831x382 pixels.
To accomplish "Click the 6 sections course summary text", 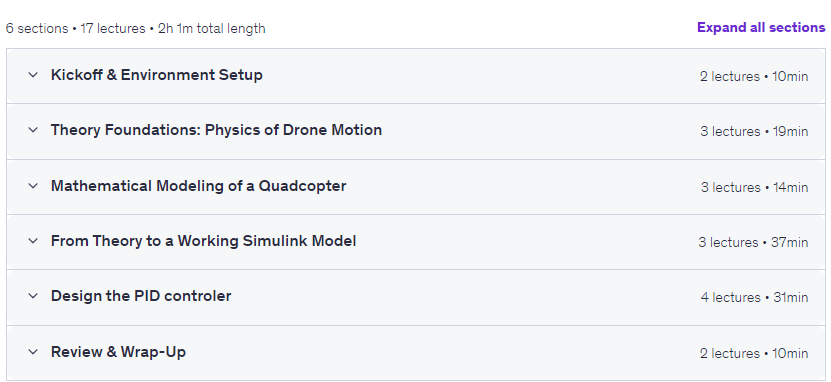I will [136, 29].
